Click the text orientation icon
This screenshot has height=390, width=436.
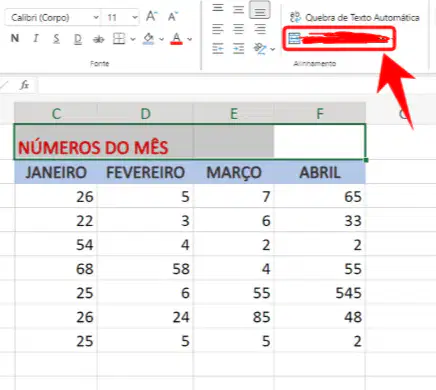pos(260,49)
